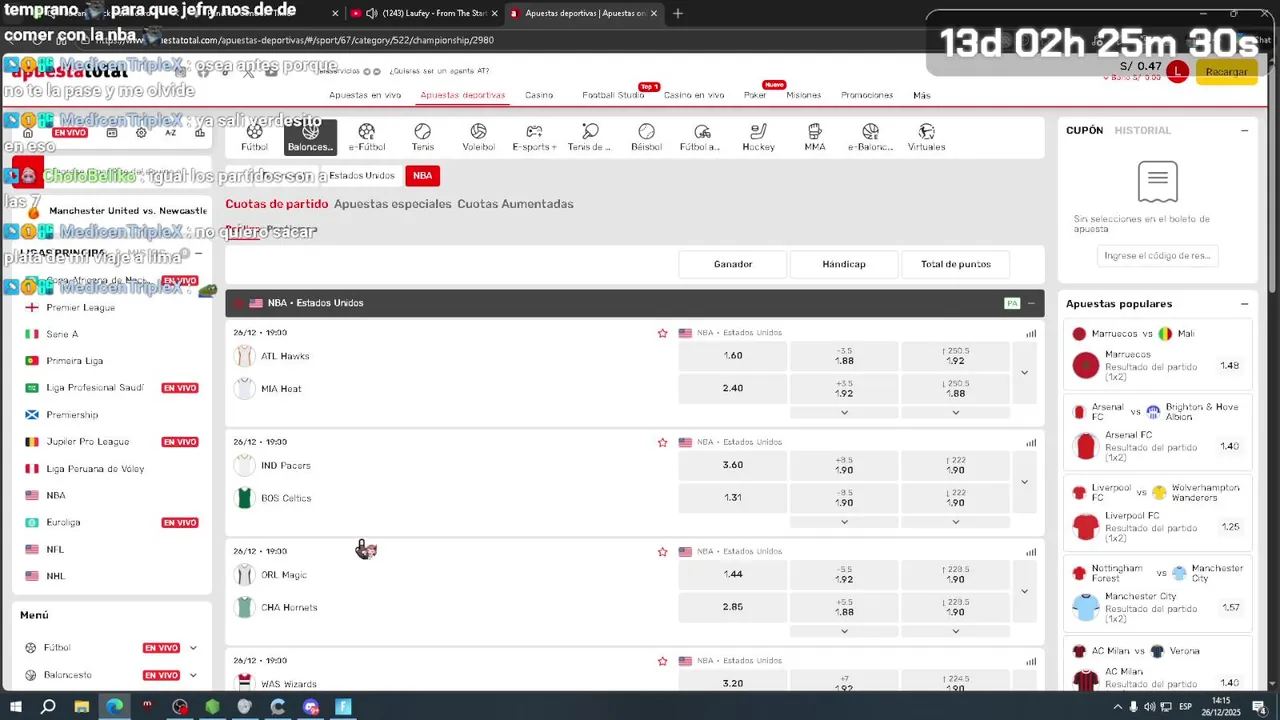The height and width of the screenshot is (720, 1280).
Task: Switch to the Historial tab
Action: tap(1143, 130)
